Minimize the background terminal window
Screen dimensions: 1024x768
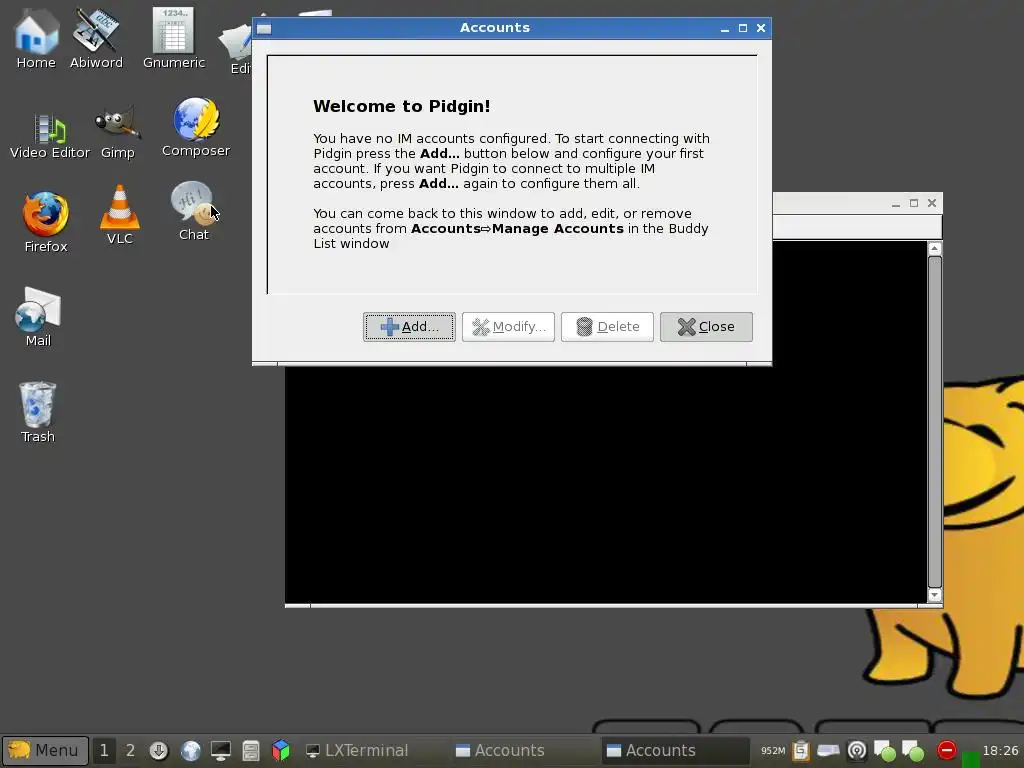click(896, 204)
